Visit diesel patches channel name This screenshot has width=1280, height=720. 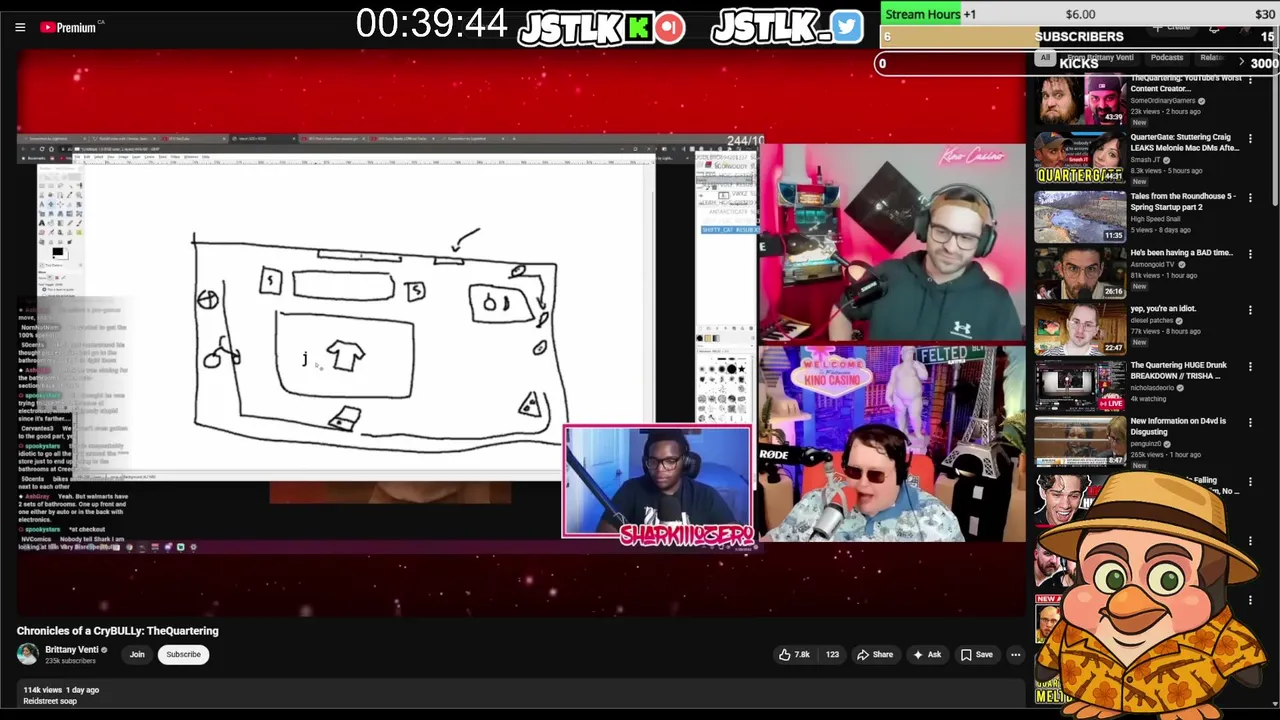1153,320
